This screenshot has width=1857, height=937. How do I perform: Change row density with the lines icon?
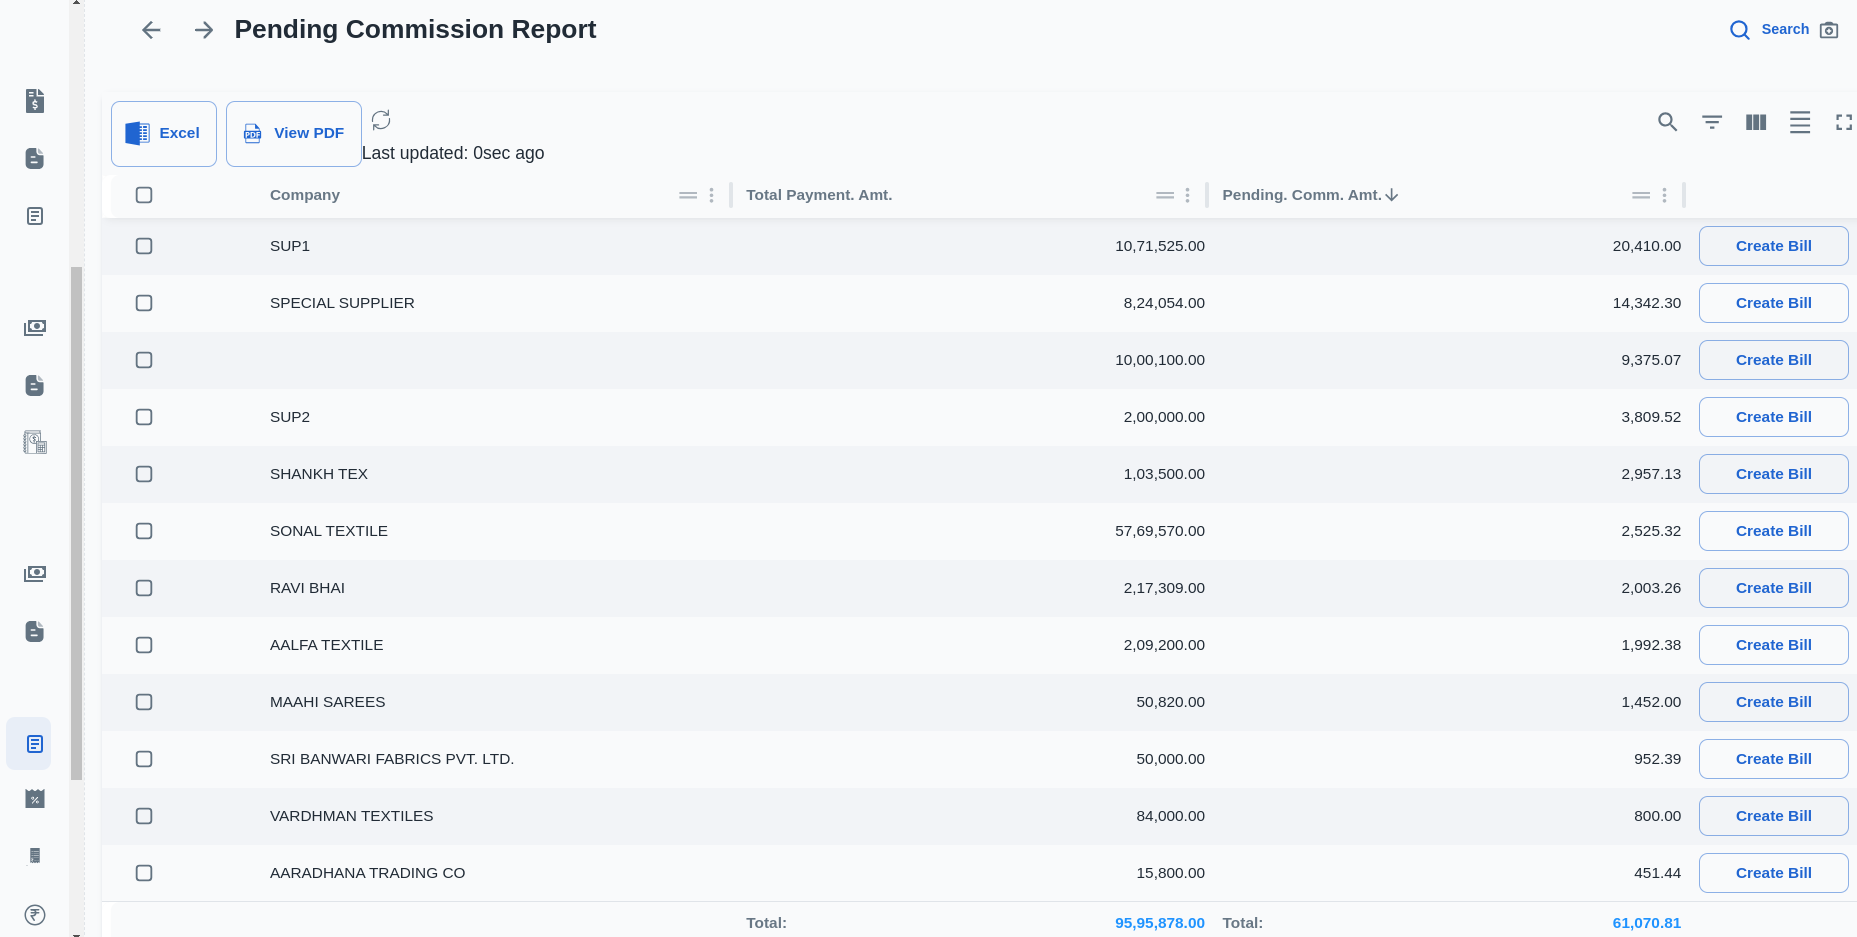click(1800, 122)
